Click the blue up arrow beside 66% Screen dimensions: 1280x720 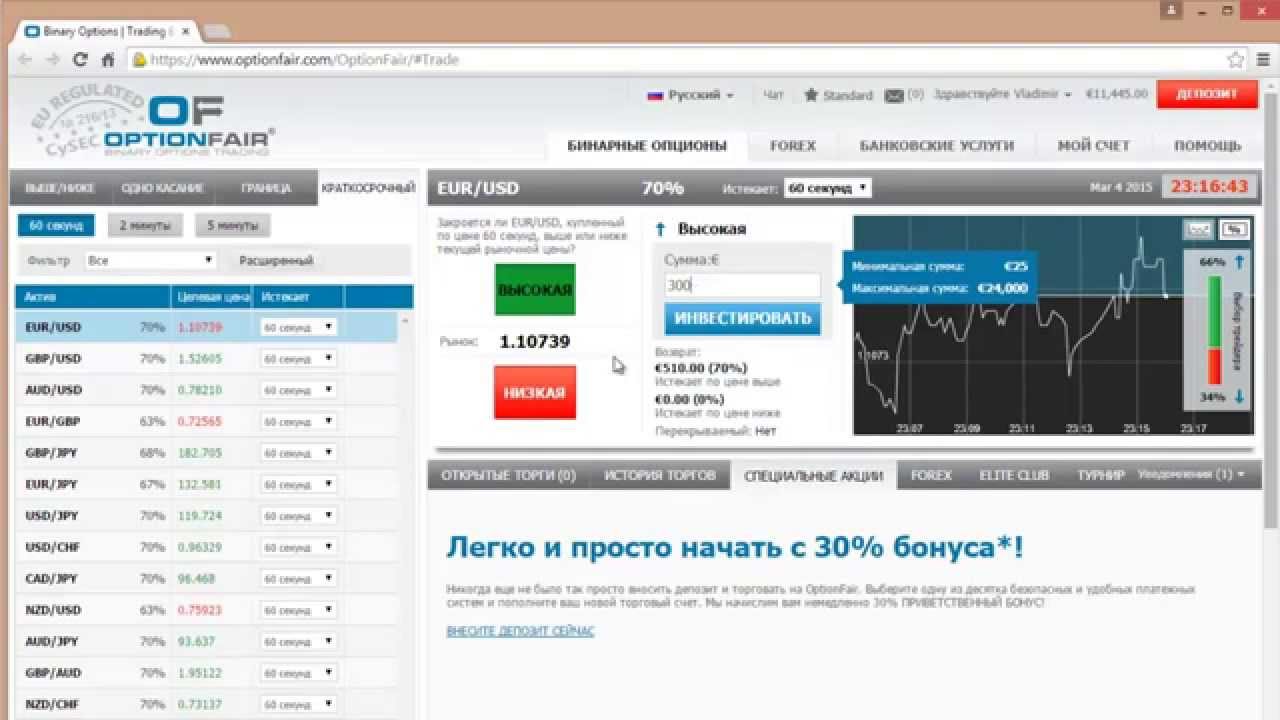[1239, 262]
